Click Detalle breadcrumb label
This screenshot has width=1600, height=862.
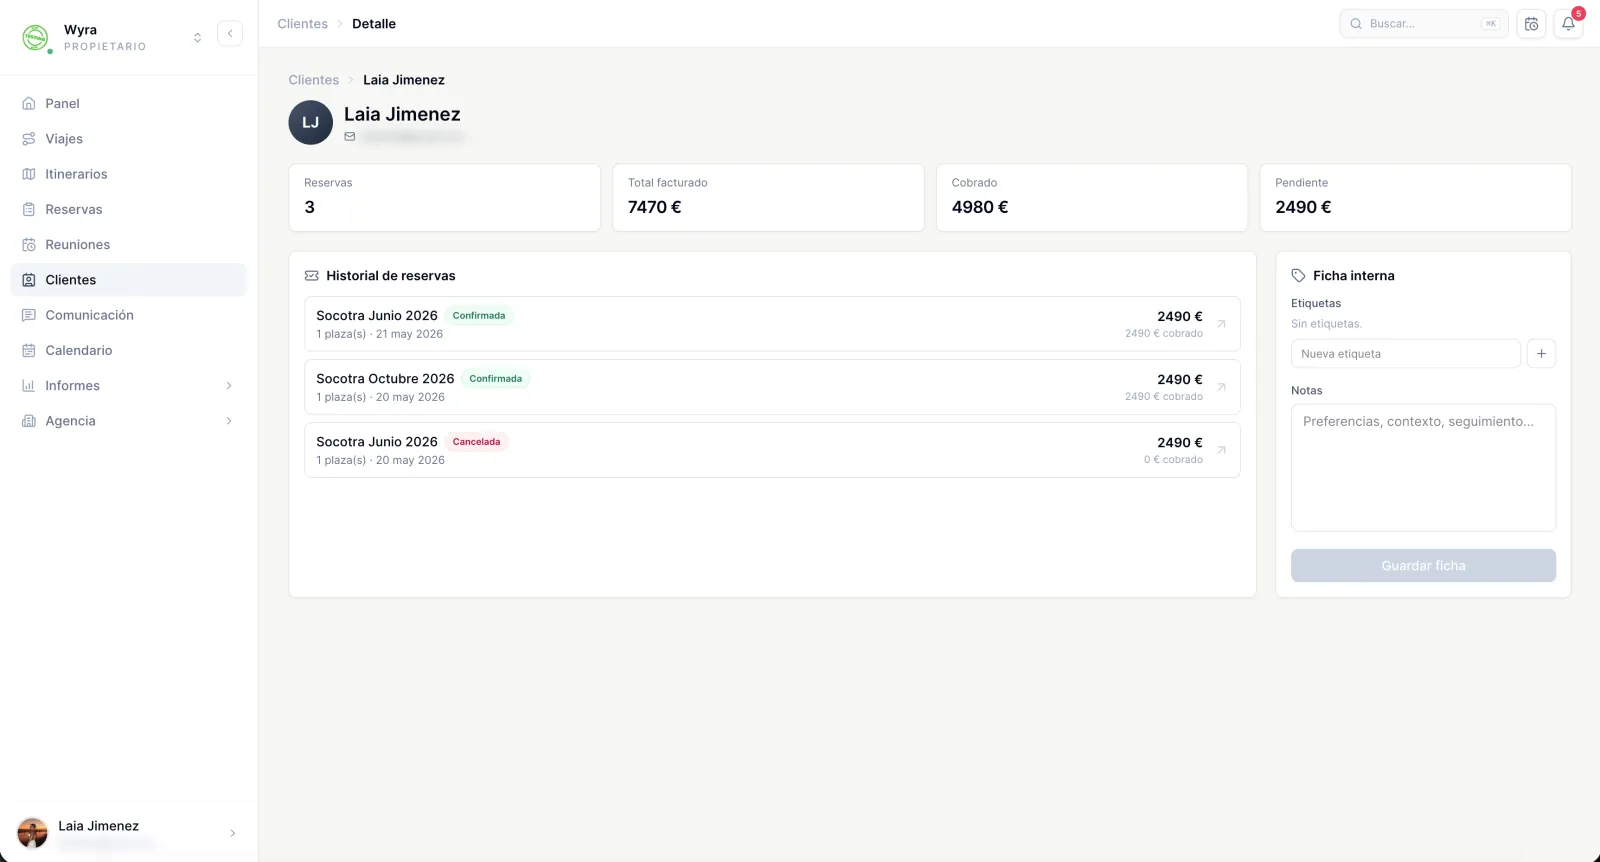374,24
